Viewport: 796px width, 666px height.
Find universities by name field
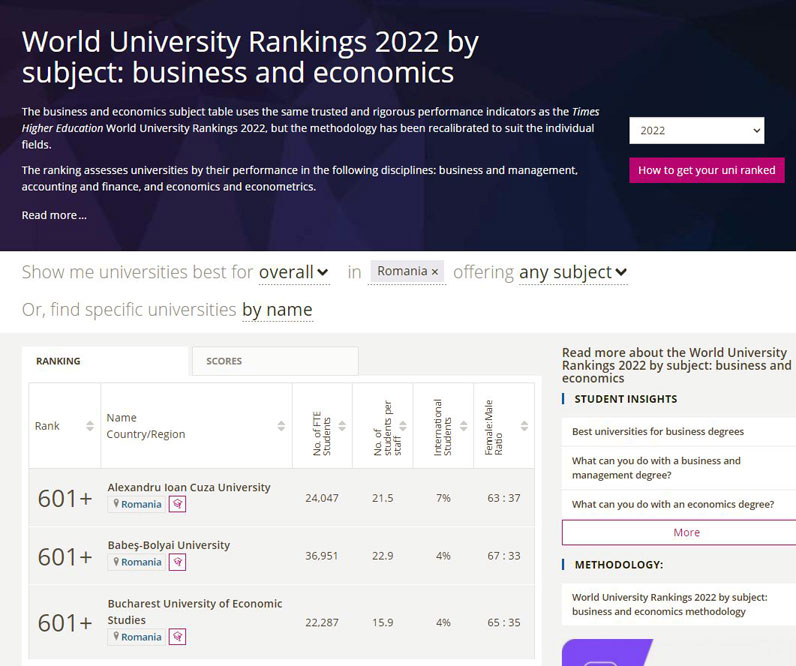click(x=277, y=310)
